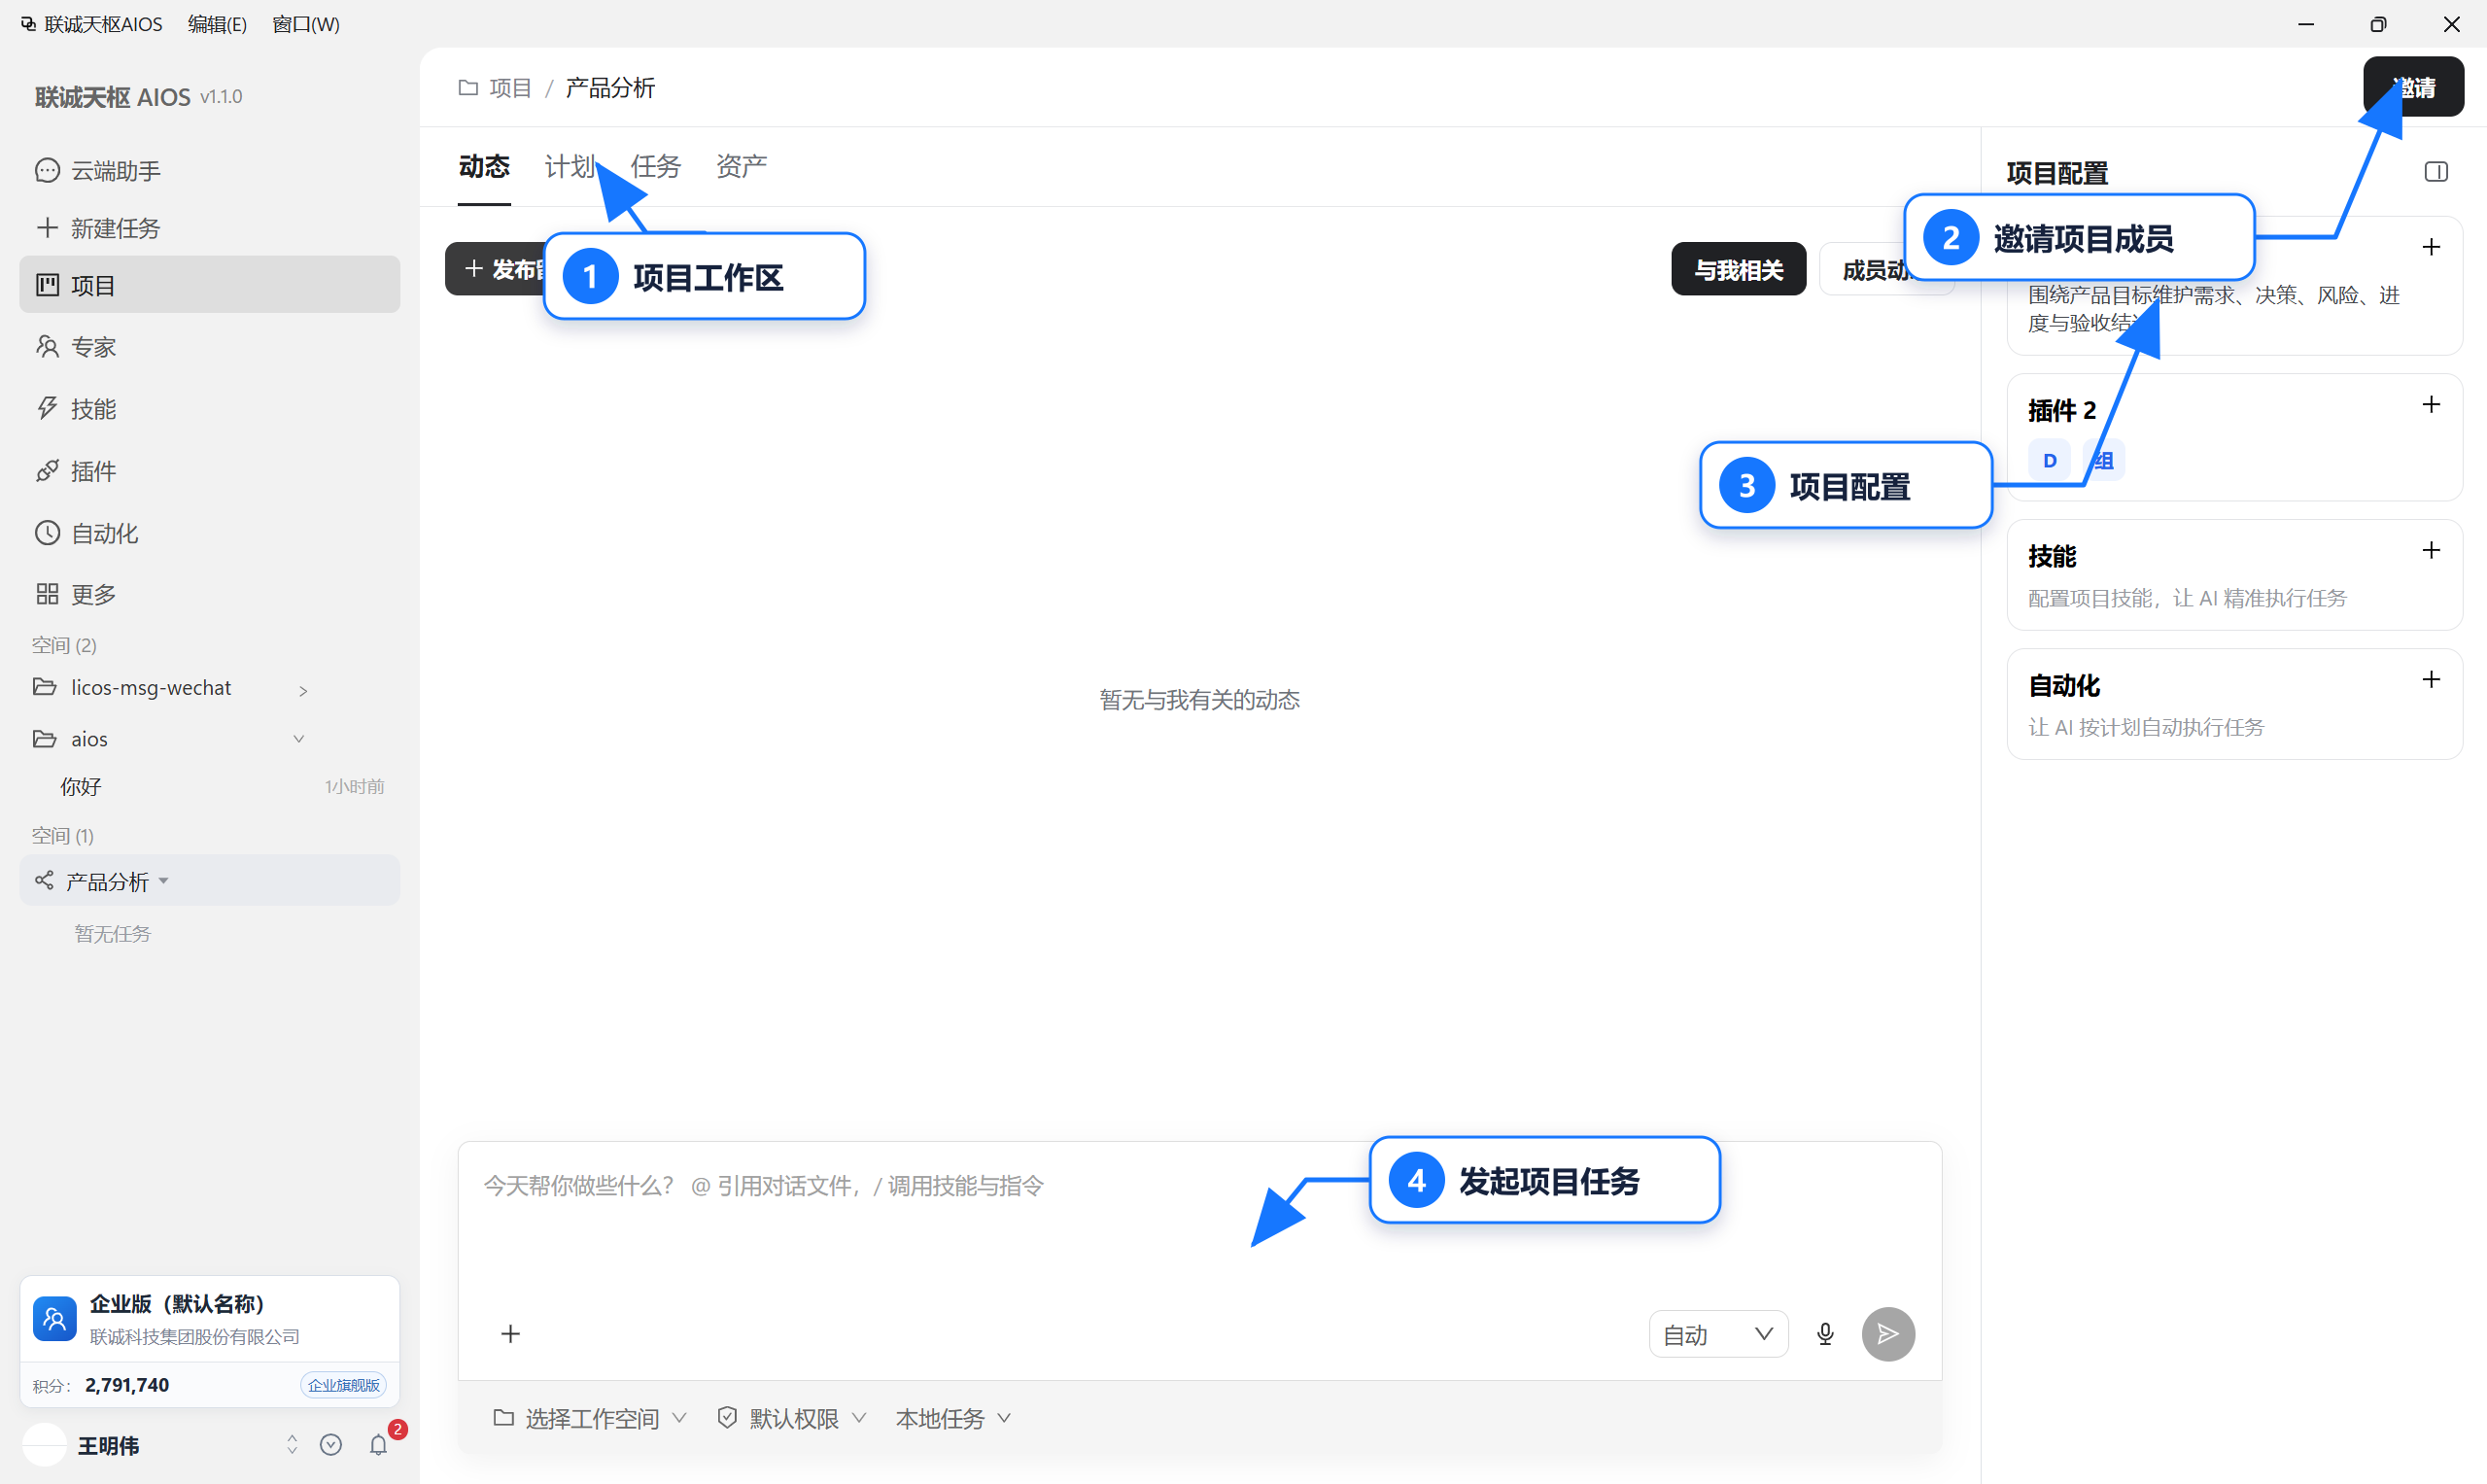This screenshot has width=2487, height=1484.
Task: Switch to the 计划 tab
Action: pos(570,166)
